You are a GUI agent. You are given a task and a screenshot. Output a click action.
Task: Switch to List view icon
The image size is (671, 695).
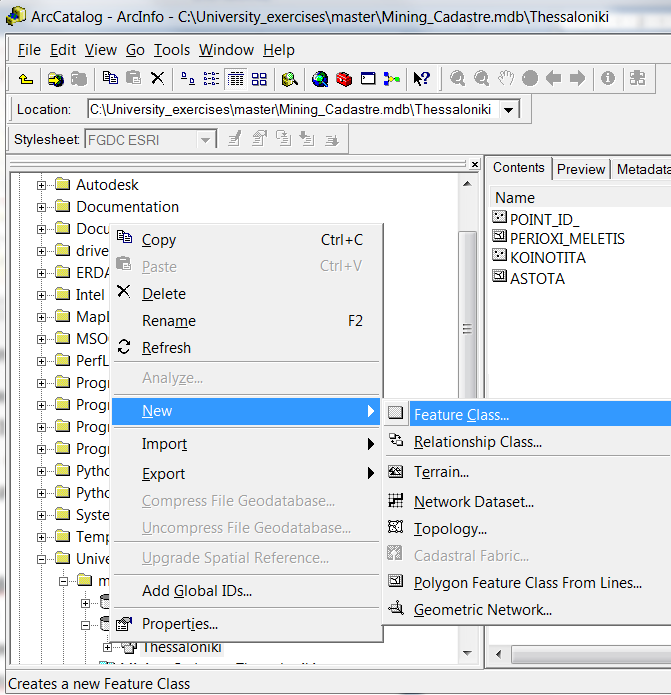[211, 79]
